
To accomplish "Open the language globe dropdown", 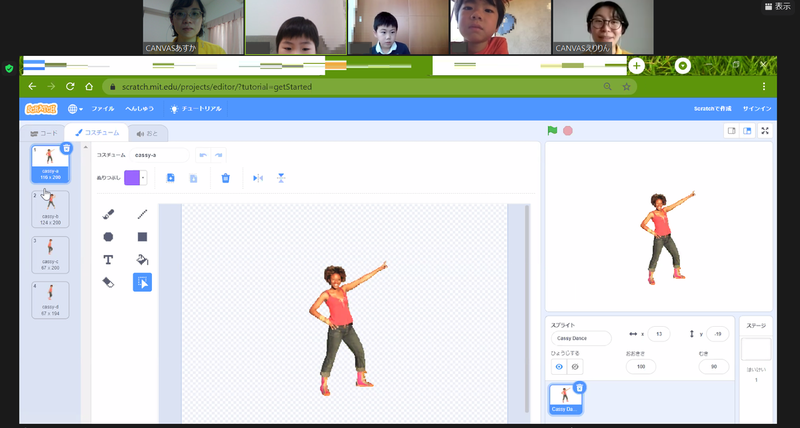I will click(76, 108).
